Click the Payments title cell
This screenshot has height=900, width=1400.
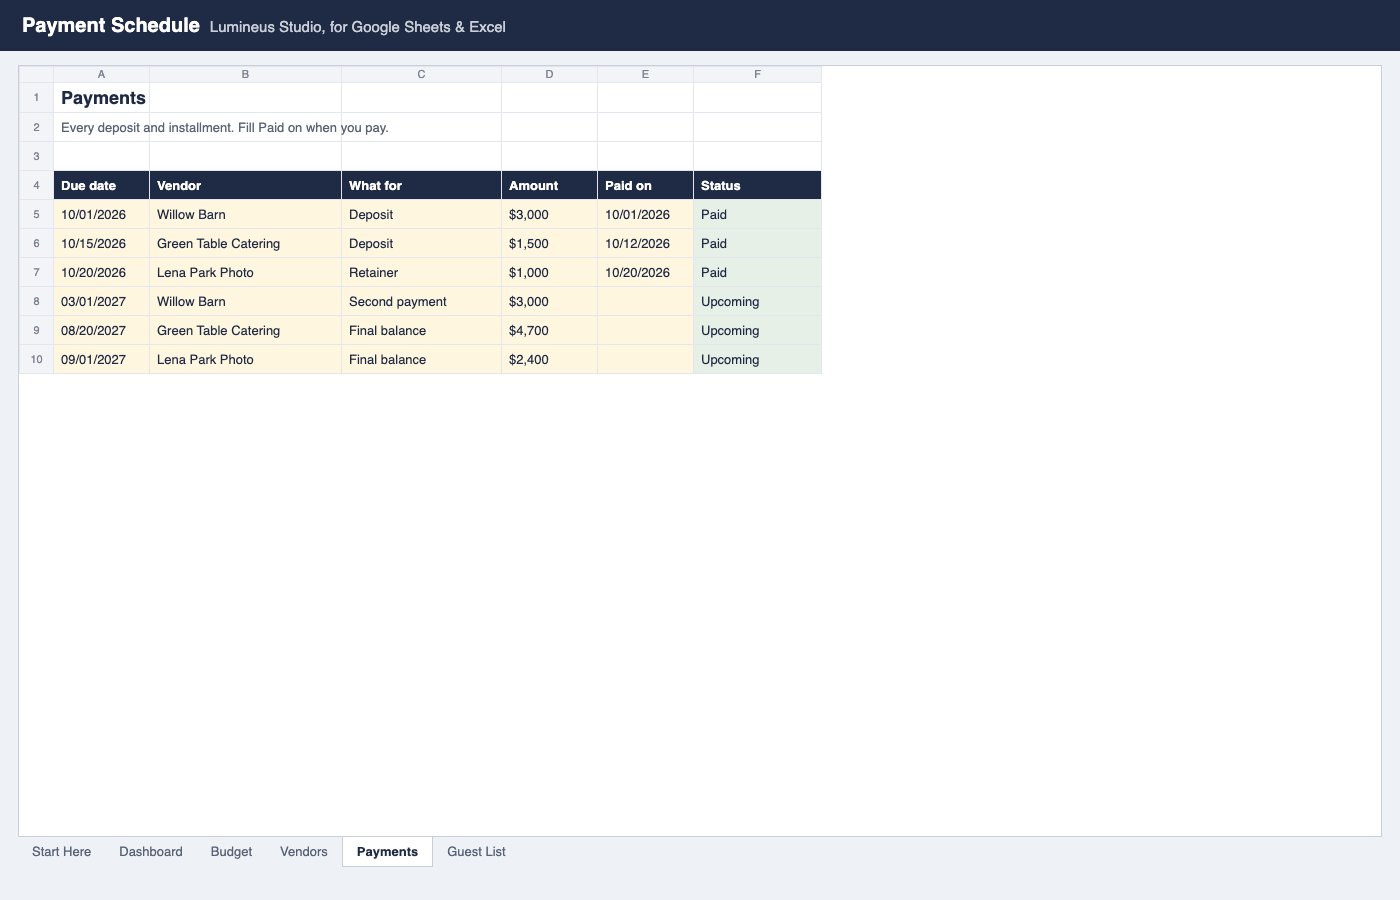pos(101,98)
